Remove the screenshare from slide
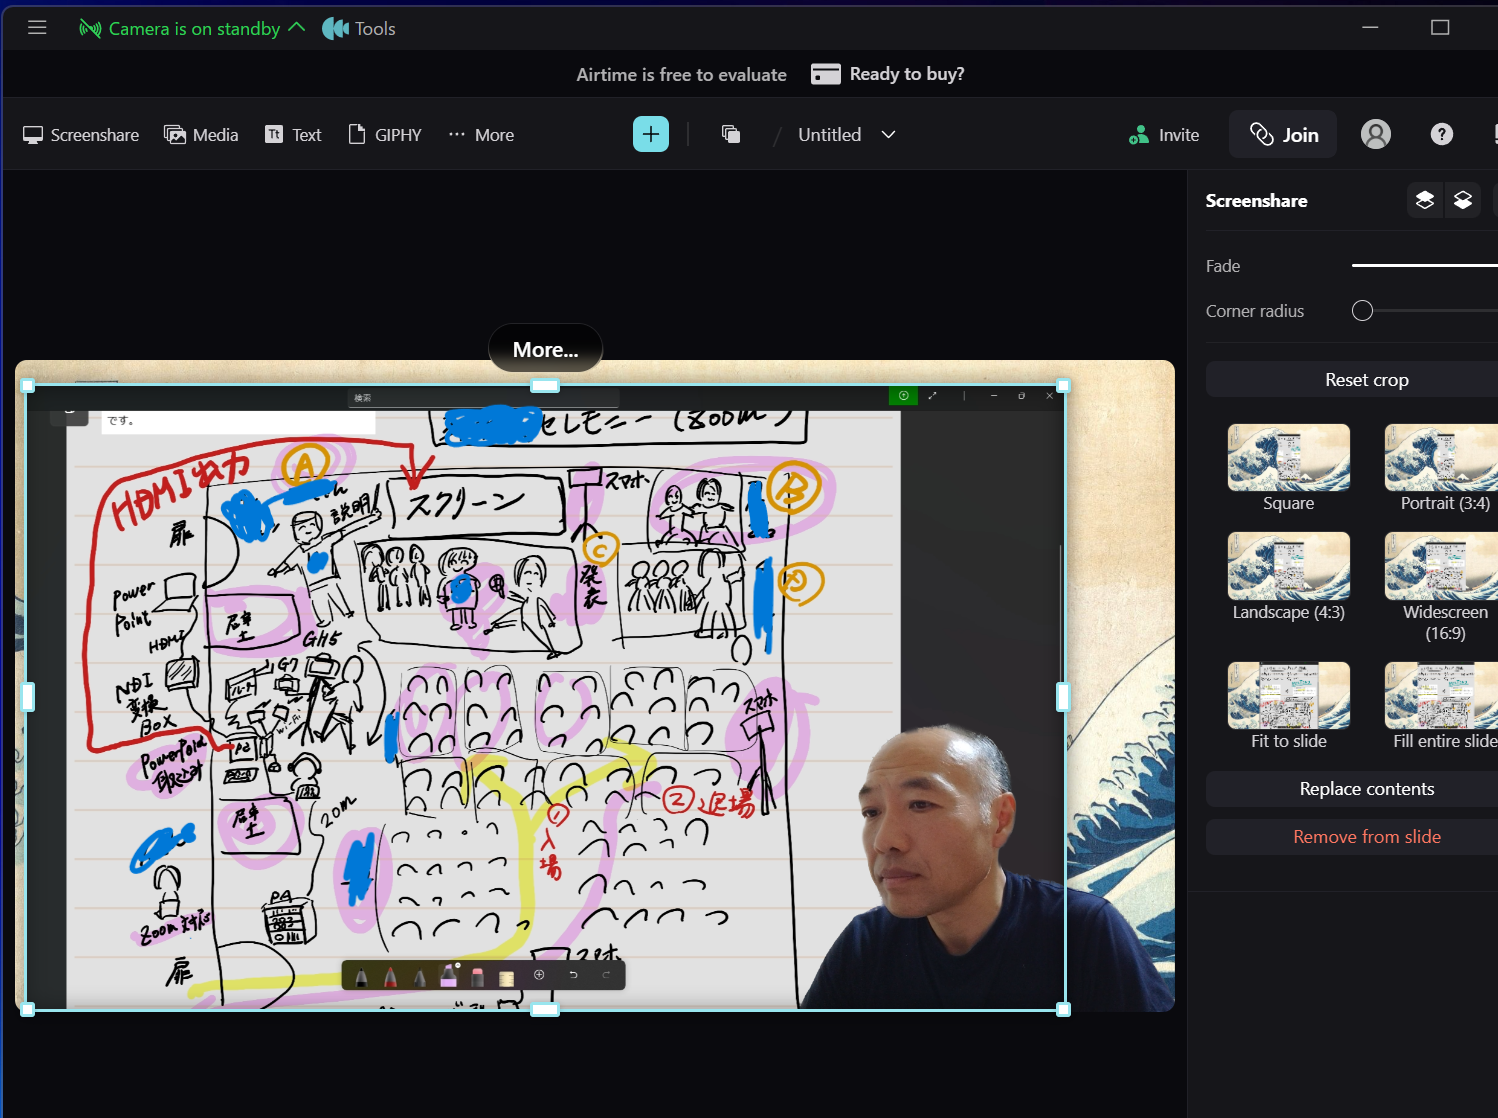The width and height of the screenshot is (1498, 1118). (x=1366, y=837)
